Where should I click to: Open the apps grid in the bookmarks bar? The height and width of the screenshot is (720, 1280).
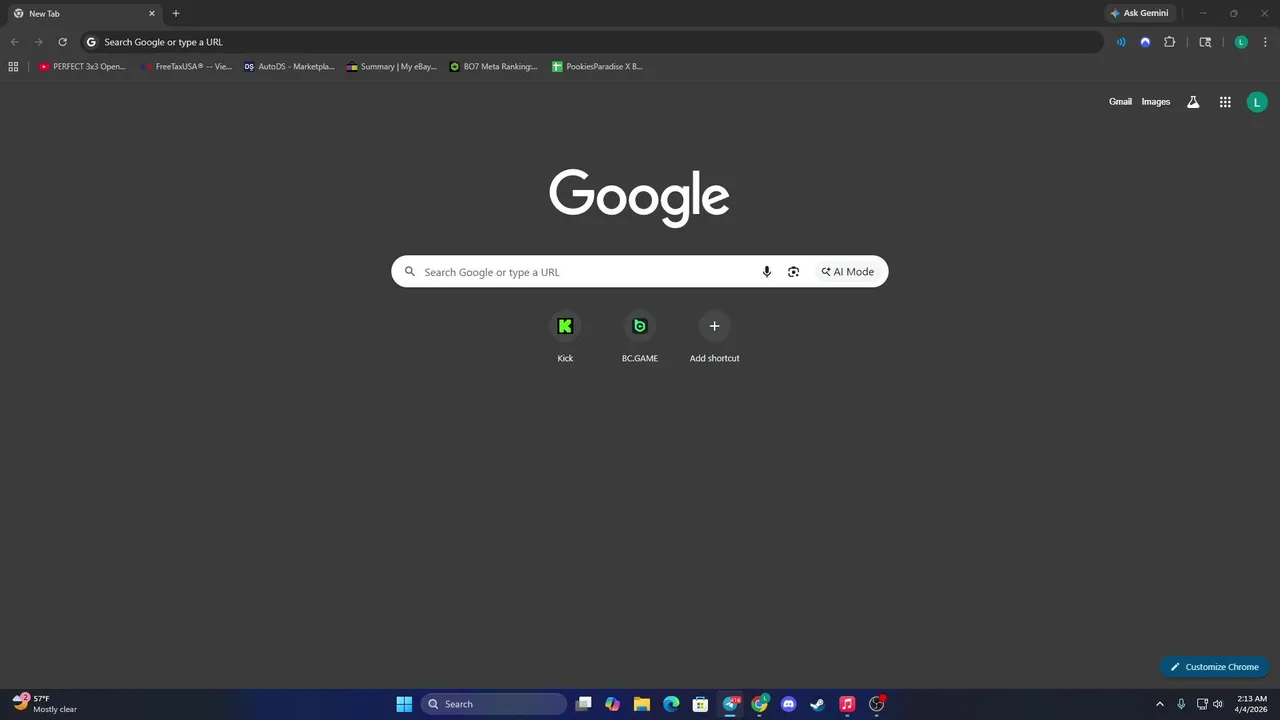[x=13, y=67]
